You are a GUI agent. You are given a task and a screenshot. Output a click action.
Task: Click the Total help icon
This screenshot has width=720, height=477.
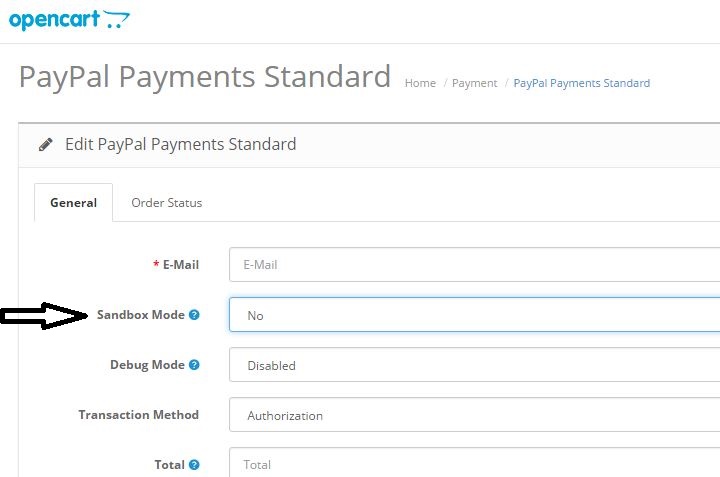(194, 465)
